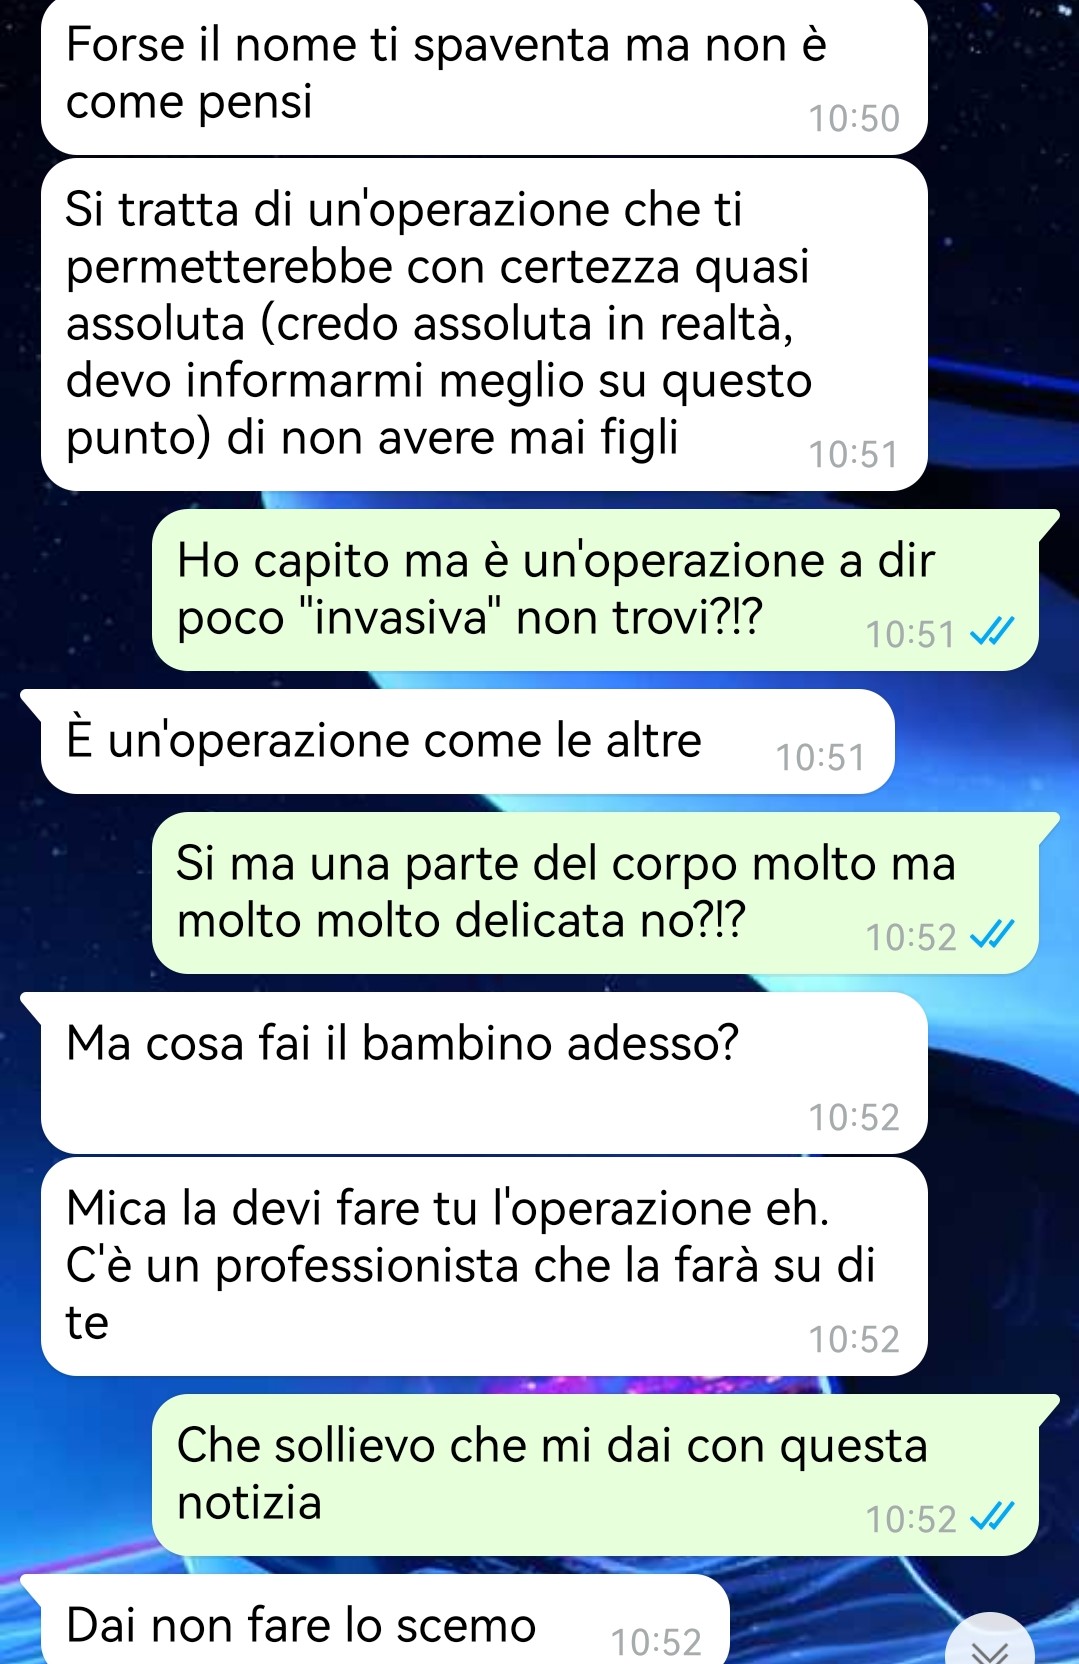
Task: Tap blue double-check on 'delicata no?!?' message
Action: (993, 935)
